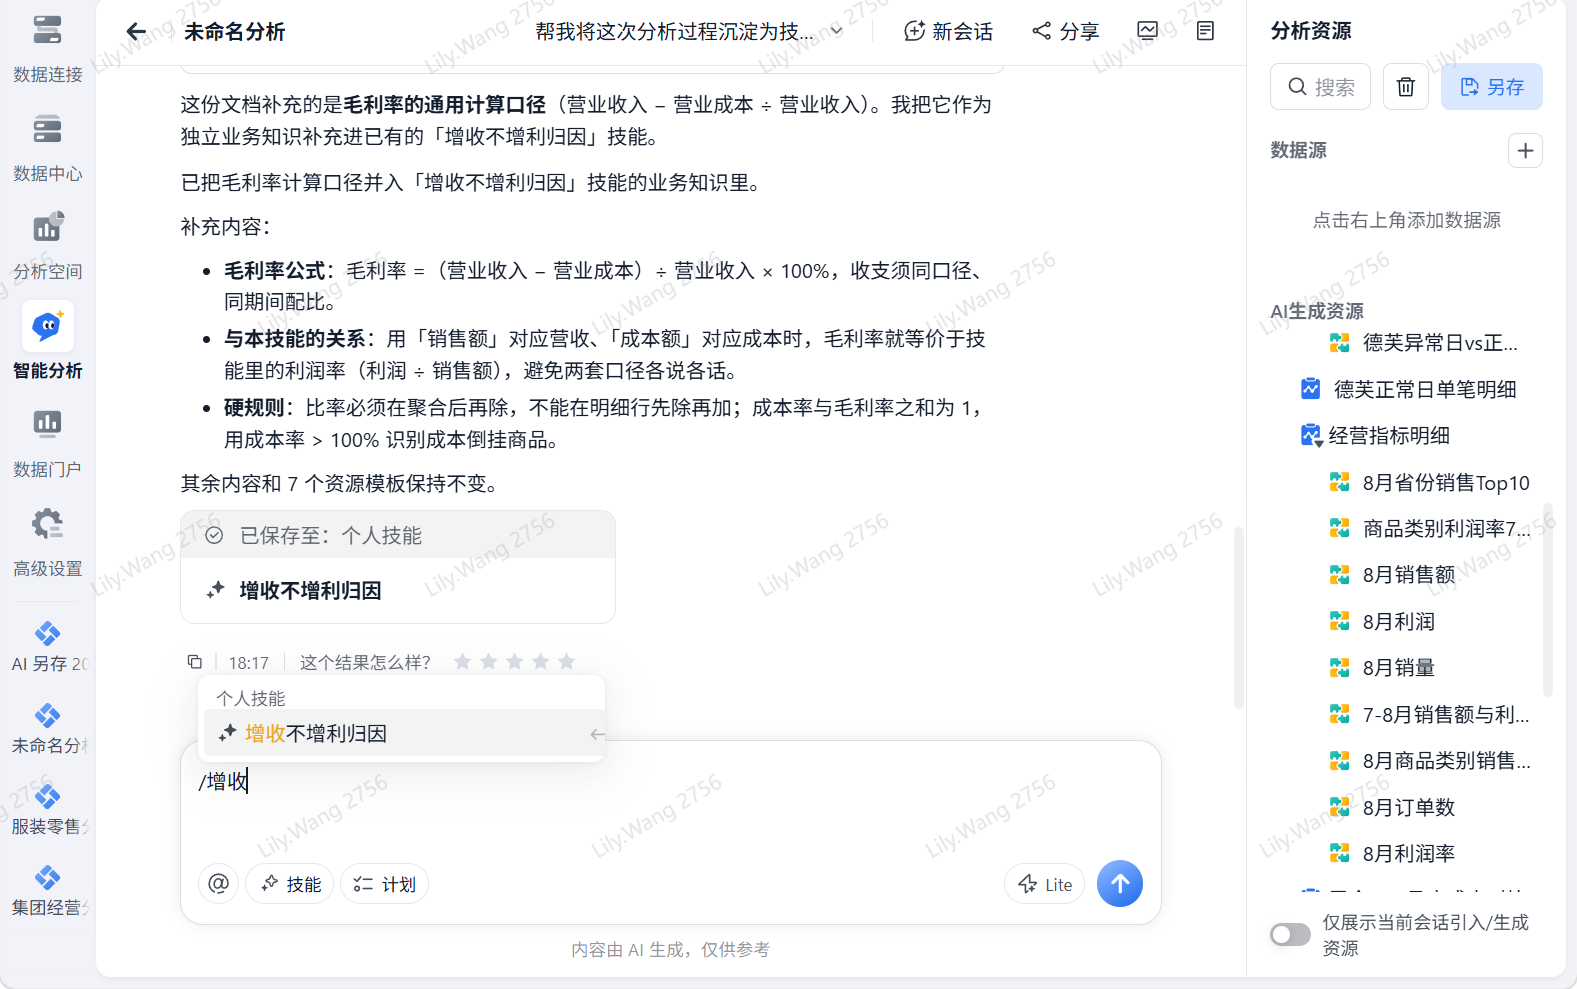Click the 计划 button below input

[x=384, y=884]
